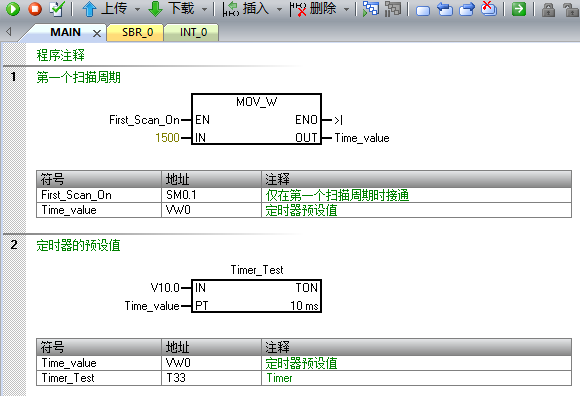Click network 1 title 第一个扫描周期

78,78
